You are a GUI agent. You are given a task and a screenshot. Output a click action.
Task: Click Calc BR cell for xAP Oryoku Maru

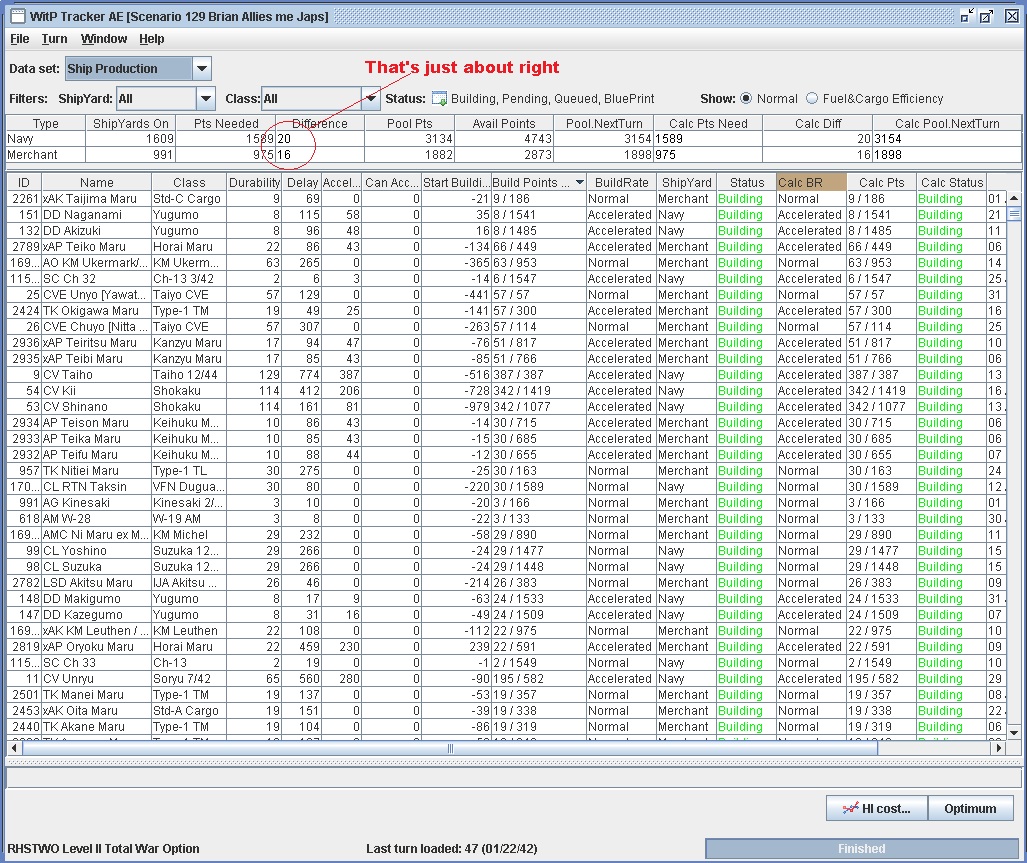point(811,646)
